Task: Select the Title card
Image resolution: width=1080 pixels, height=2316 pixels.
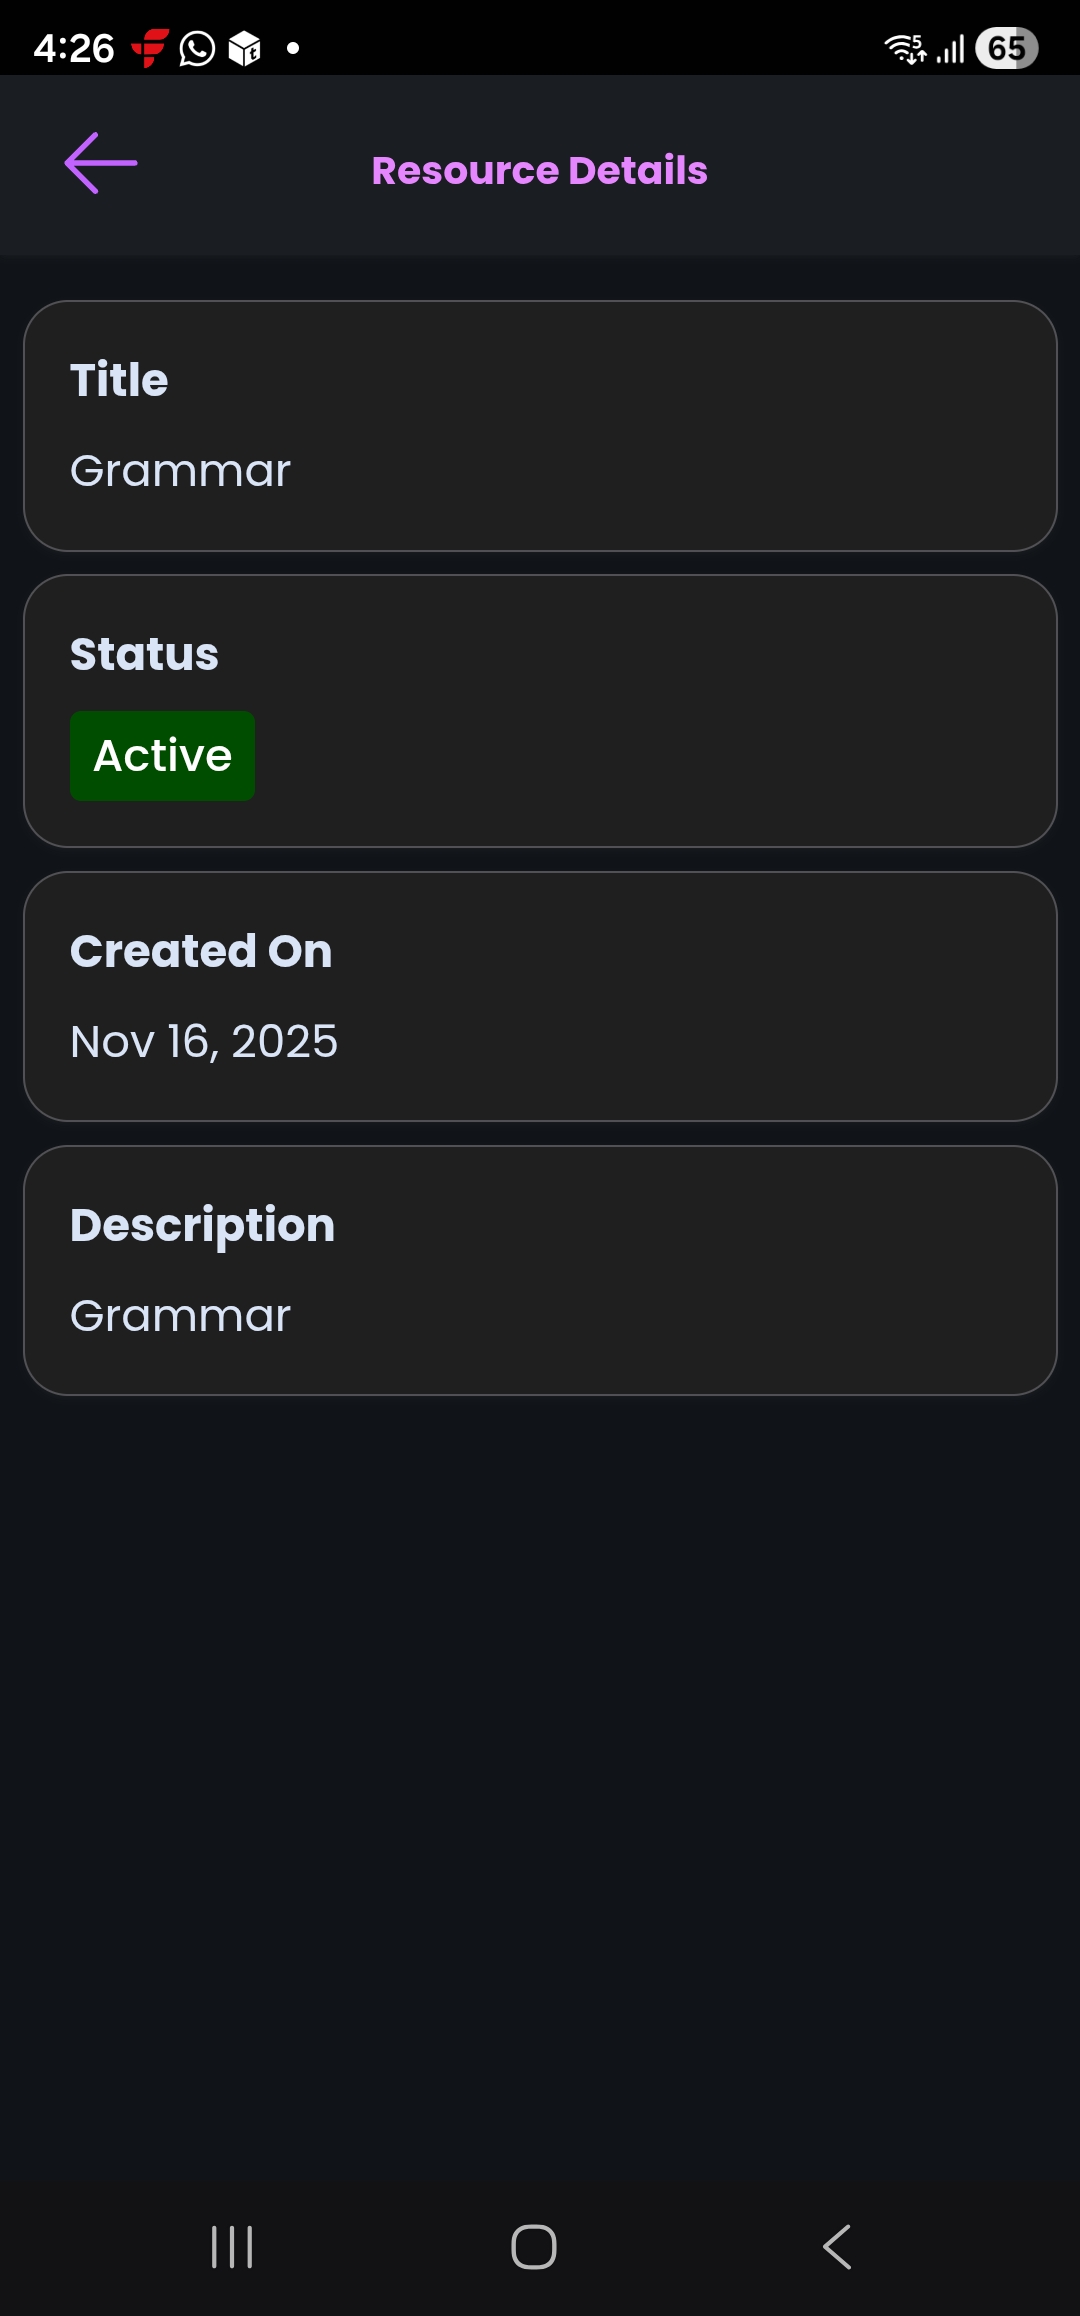Action: coord(540,426)
